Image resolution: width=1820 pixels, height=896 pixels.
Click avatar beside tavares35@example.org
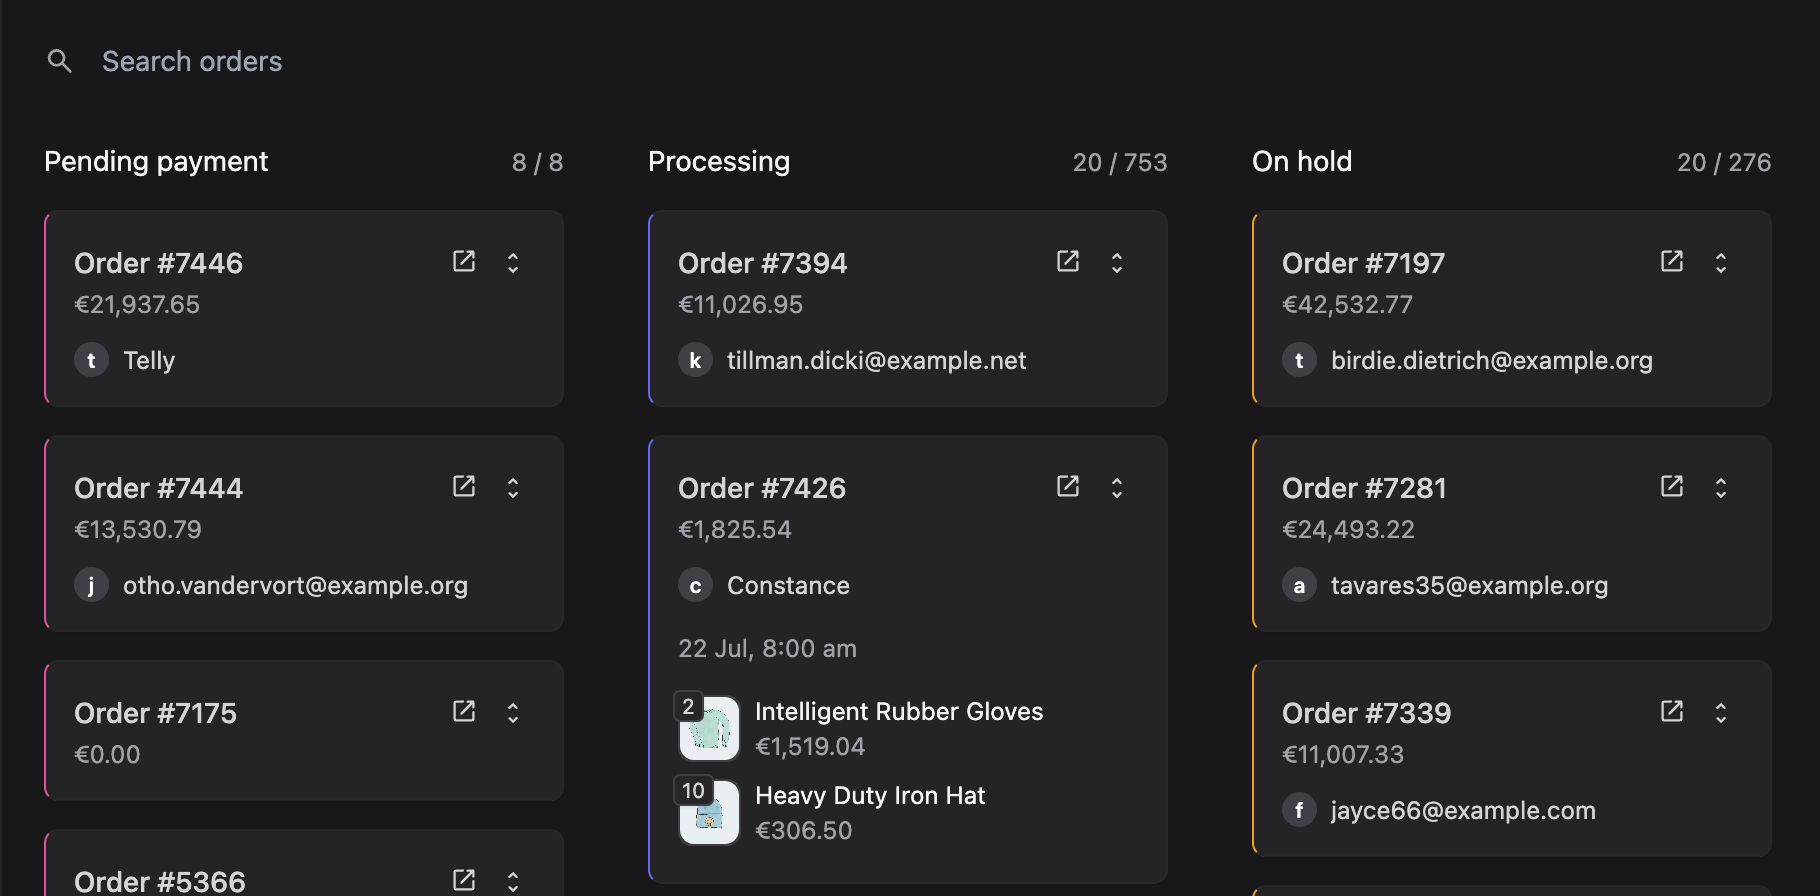click(1300, 585)
